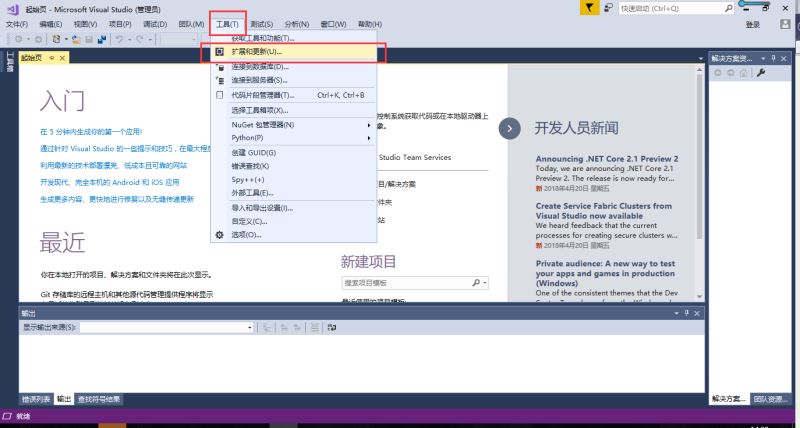Screen dimensions: 800x428
Task: Open the Private audience news article link
Action: click(x=605, y=273)
